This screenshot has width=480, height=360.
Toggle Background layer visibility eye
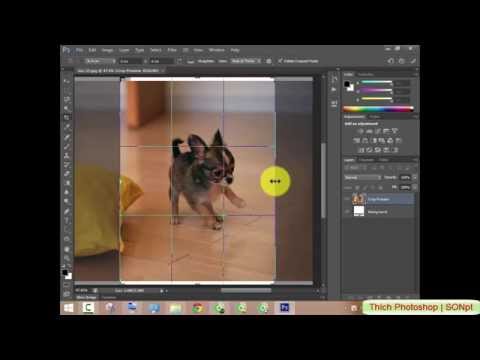point(347,211)
